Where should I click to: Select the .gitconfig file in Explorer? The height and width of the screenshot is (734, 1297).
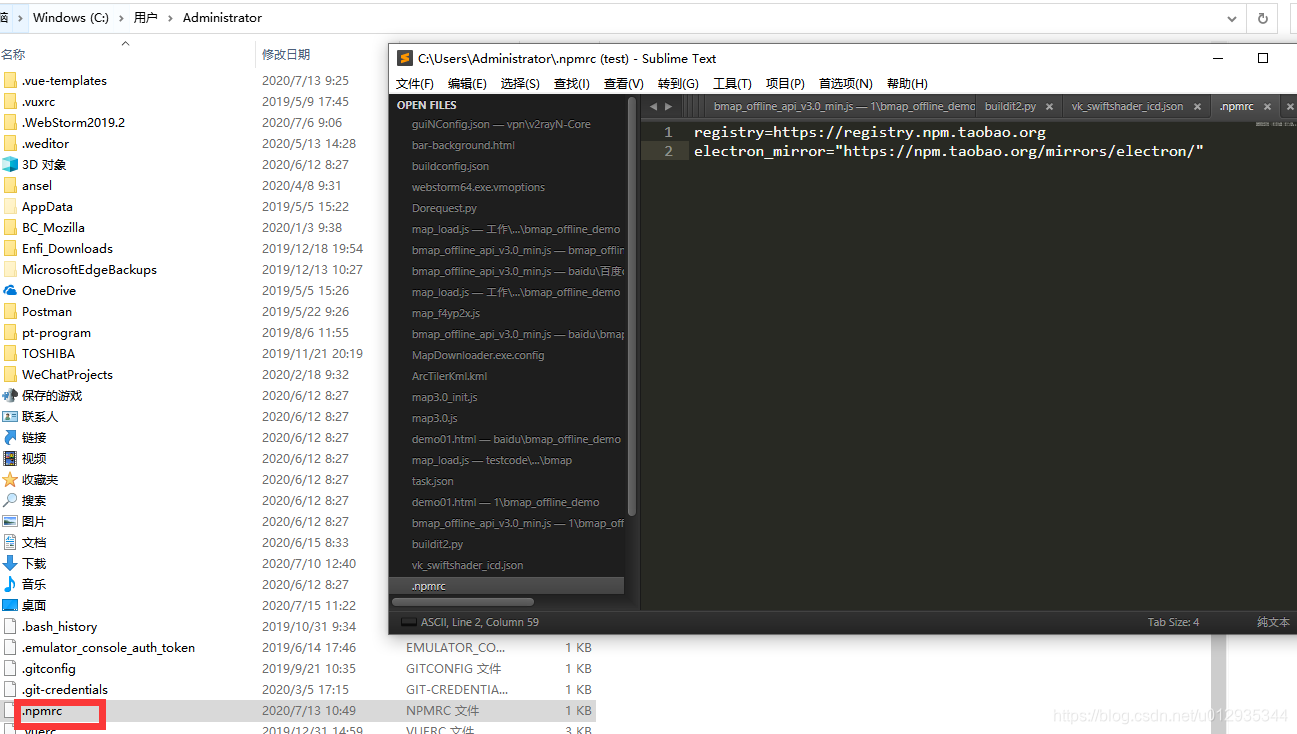pos(49,668)
